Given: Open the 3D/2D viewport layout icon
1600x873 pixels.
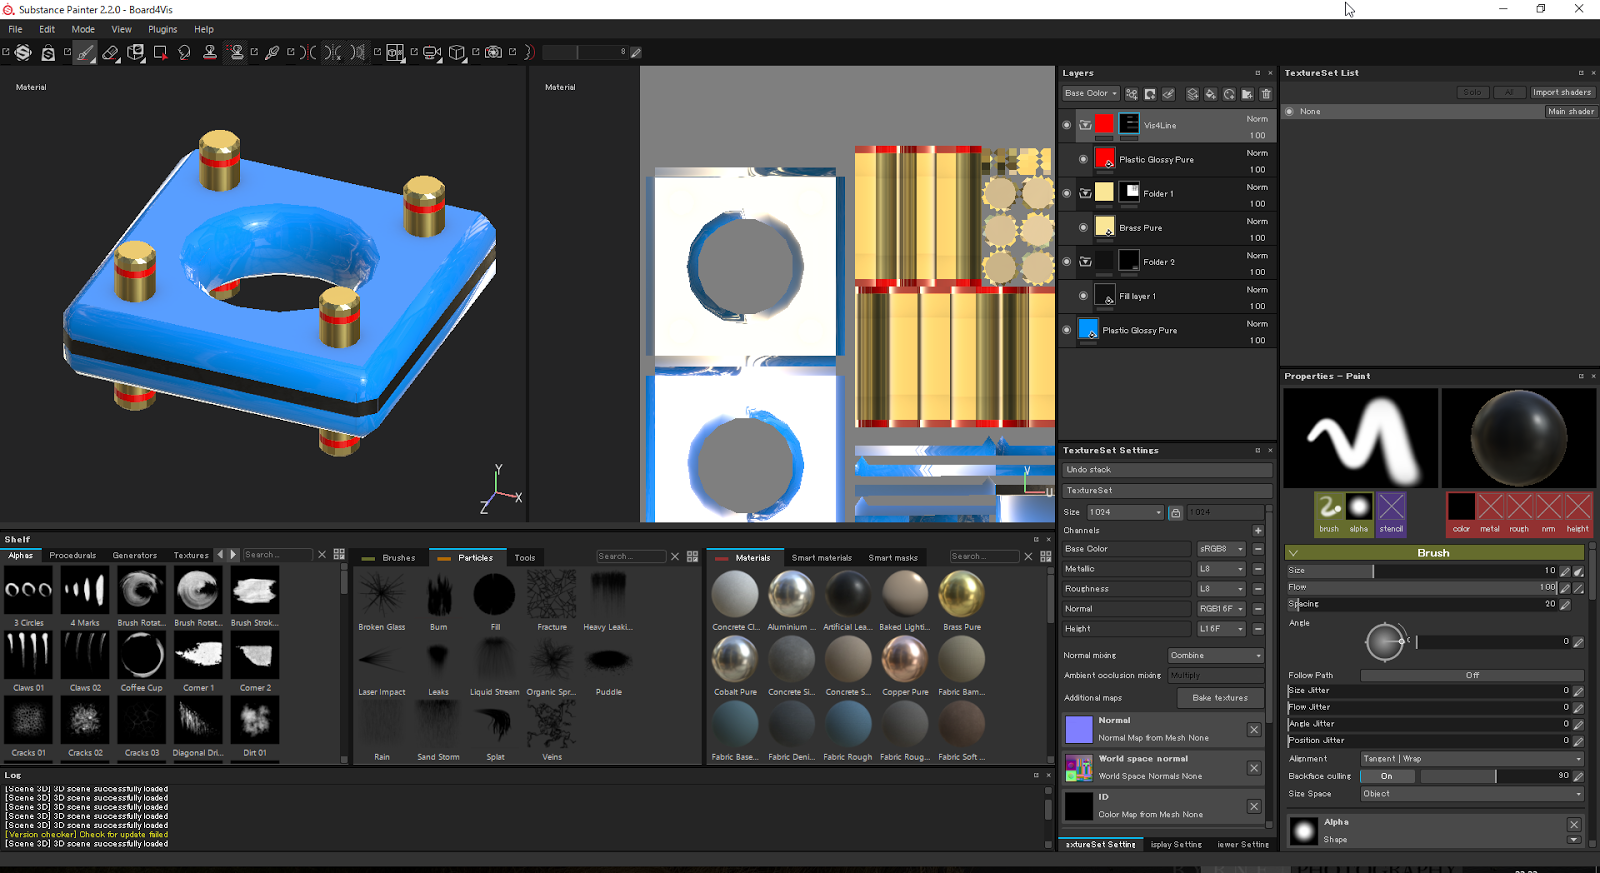Looking at the screenshot, I should [x=396, y=52].
